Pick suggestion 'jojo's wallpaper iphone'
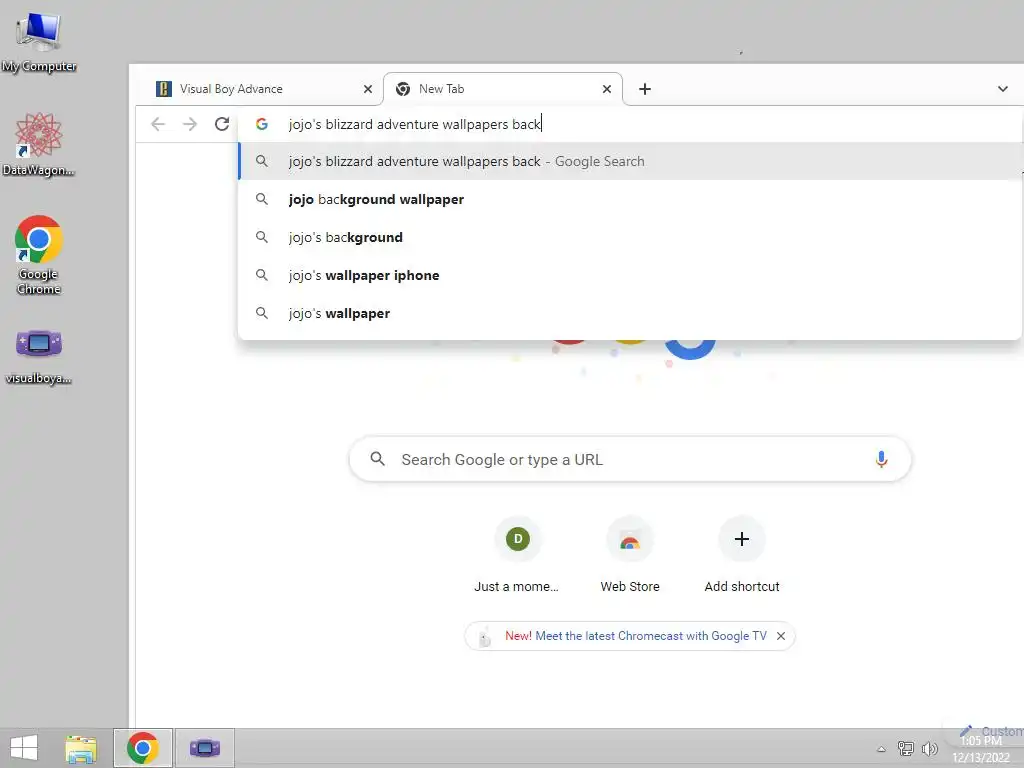1024x768 pixels. [x=630, y=275]
